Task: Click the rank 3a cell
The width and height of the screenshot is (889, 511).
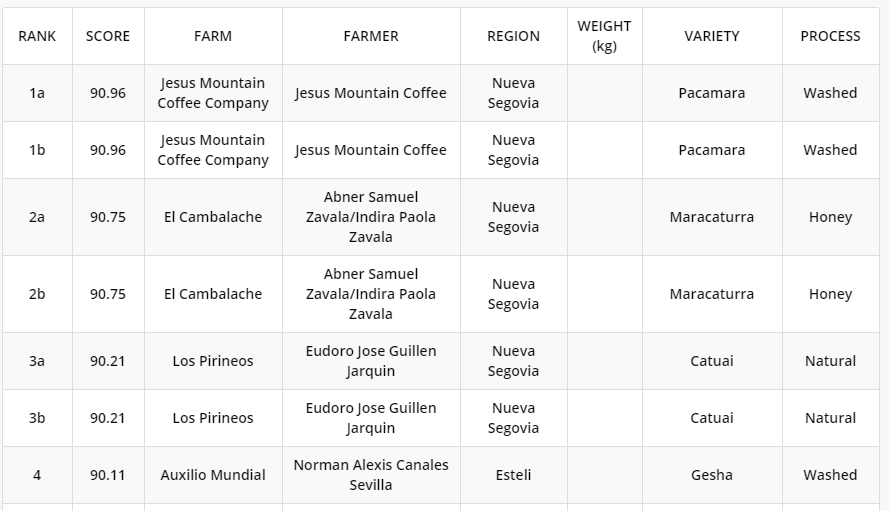Action: click(x=37, y=361)
